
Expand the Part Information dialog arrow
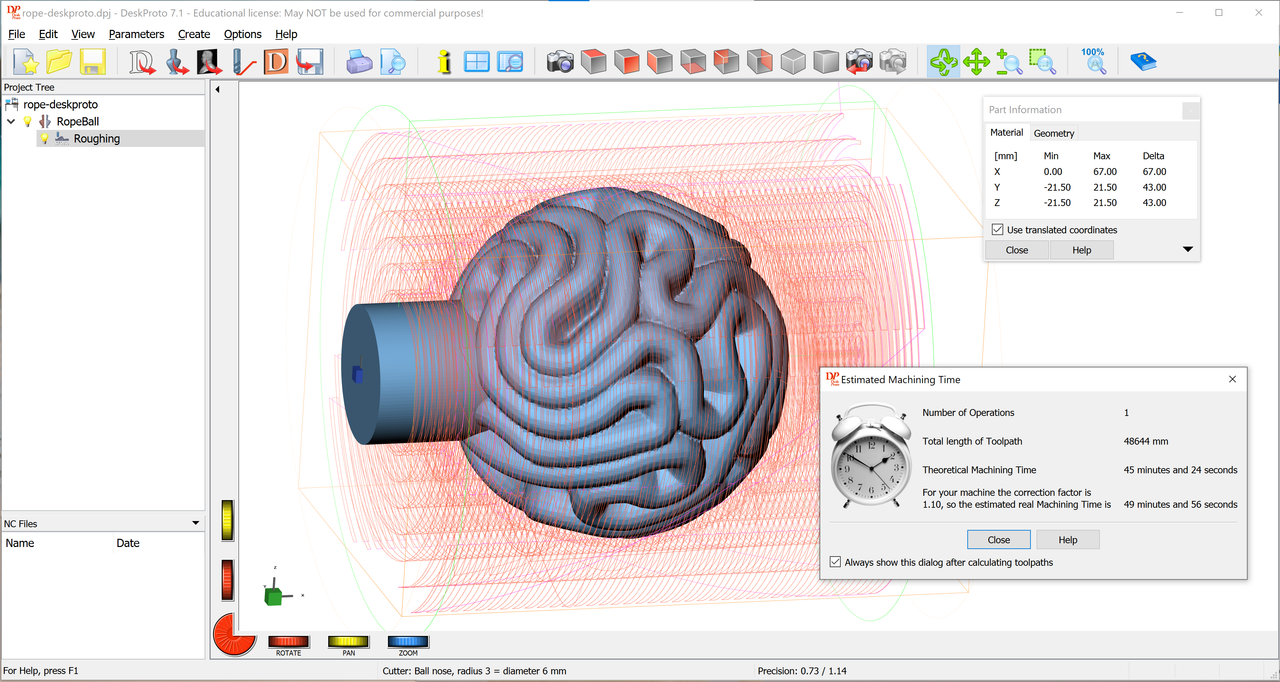tap(1188, 249)
